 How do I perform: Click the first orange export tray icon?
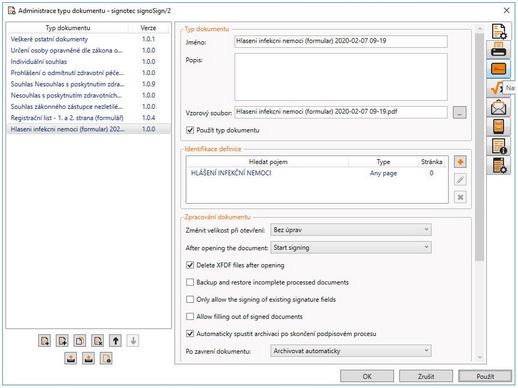pos(71,359)
